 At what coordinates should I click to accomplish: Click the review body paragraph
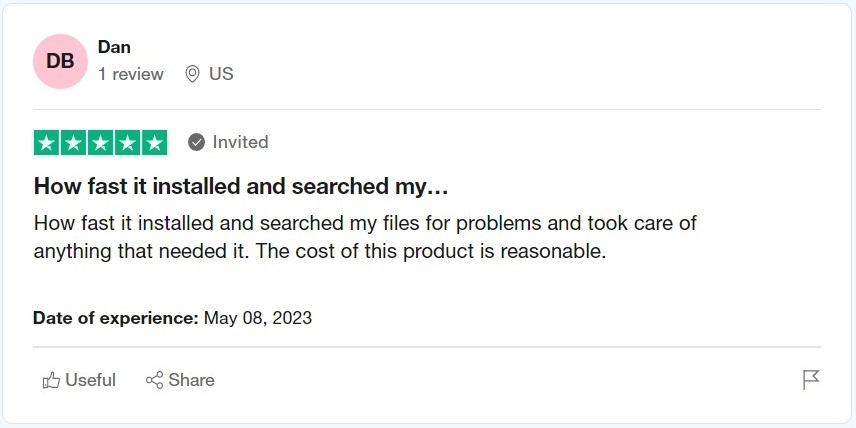click(x=365, y=237)
